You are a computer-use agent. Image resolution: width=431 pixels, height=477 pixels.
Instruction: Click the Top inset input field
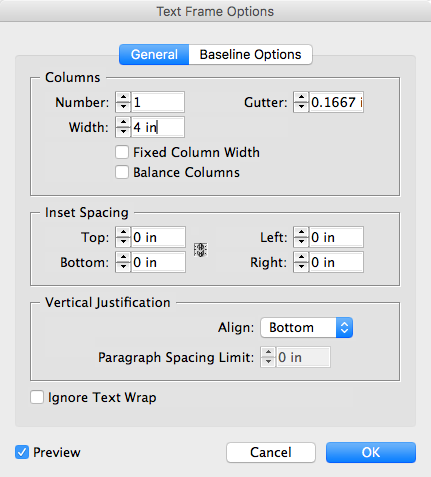click(x=158, y=237)
